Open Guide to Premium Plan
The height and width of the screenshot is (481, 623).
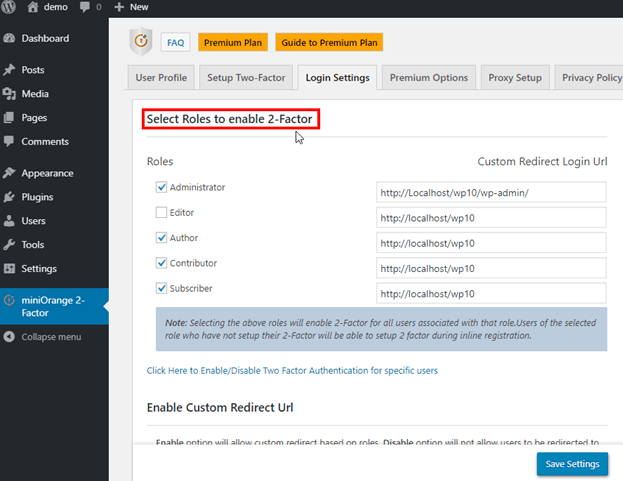329,42
